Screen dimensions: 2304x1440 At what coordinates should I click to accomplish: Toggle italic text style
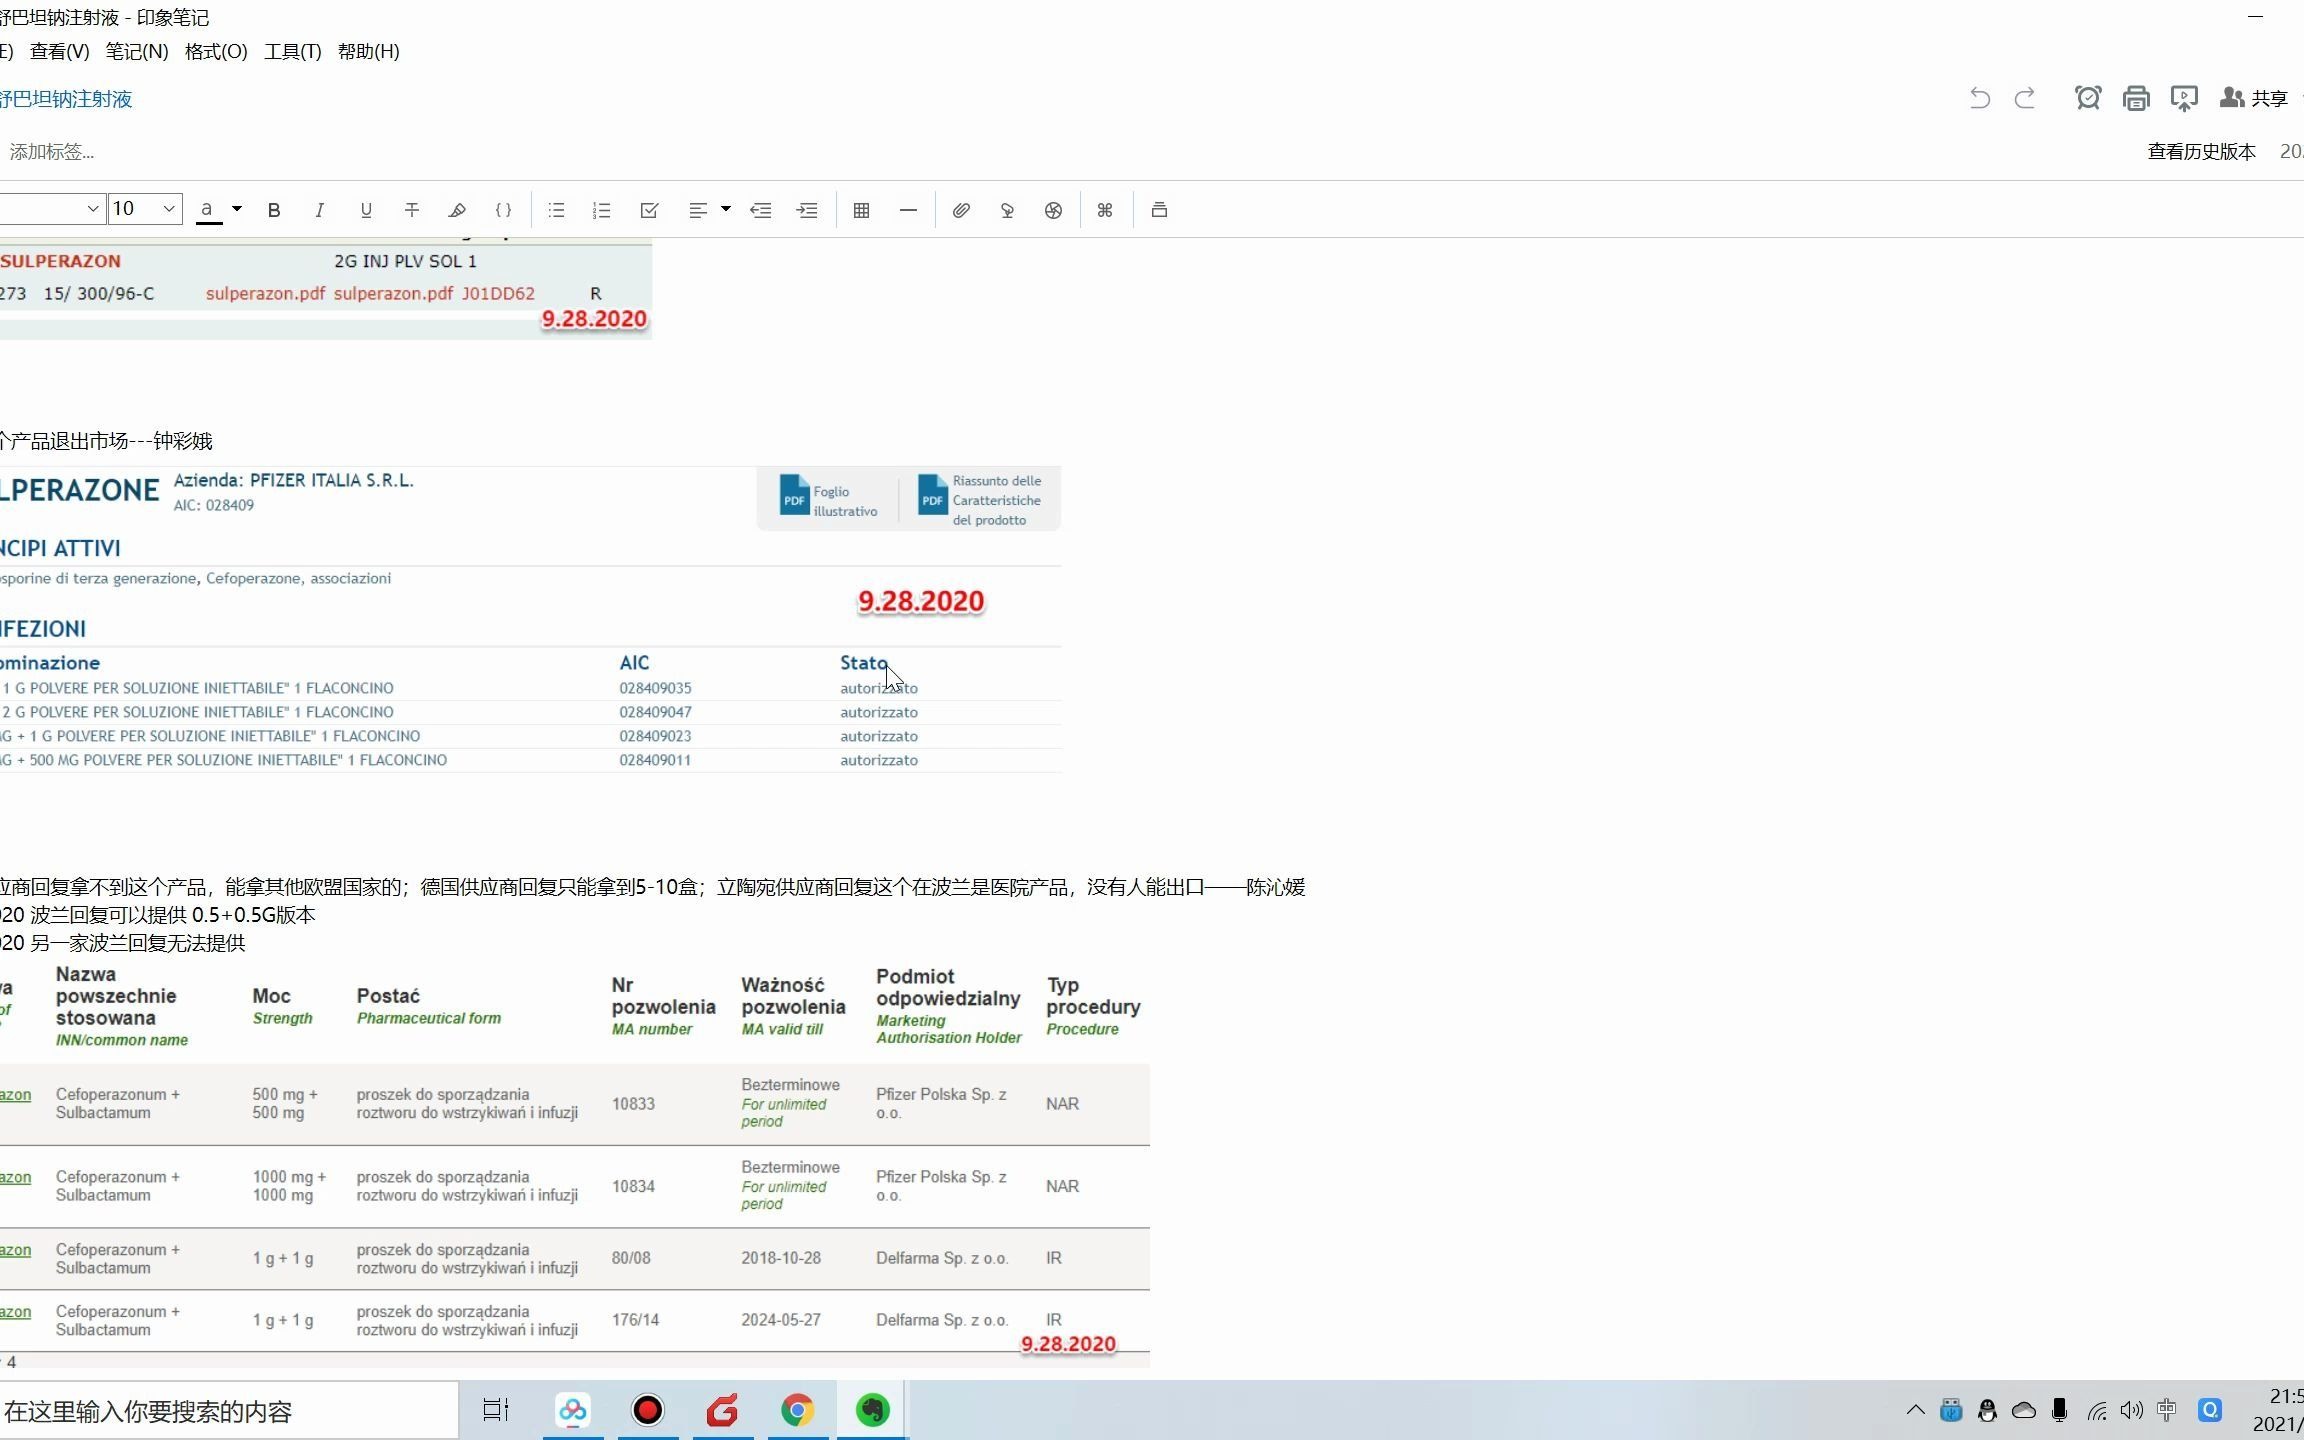point(319,210)
